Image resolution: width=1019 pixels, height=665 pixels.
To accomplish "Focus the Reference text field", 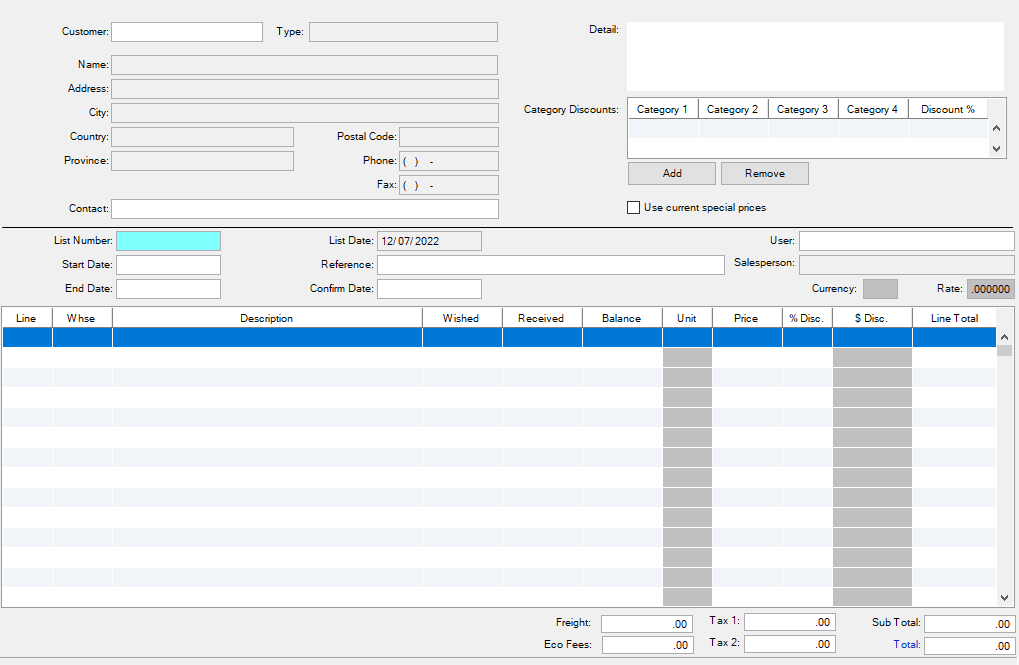I will click(x=550, y=265).
